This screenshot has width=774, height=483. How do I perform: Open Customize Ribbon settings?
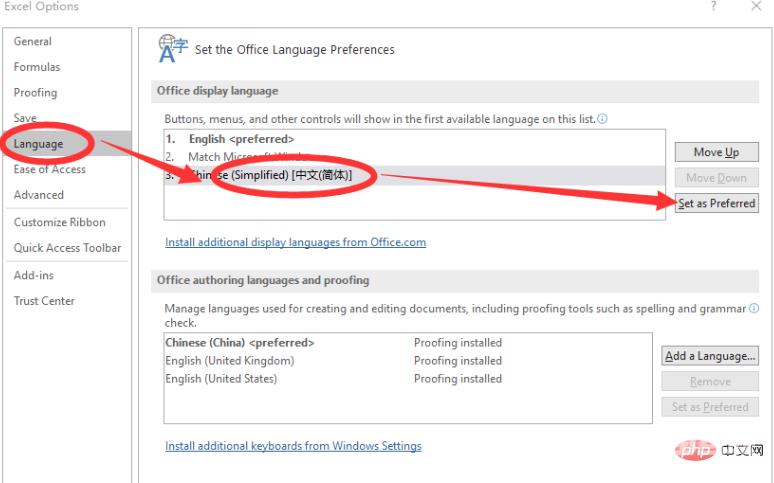click(x=59, y=222)
